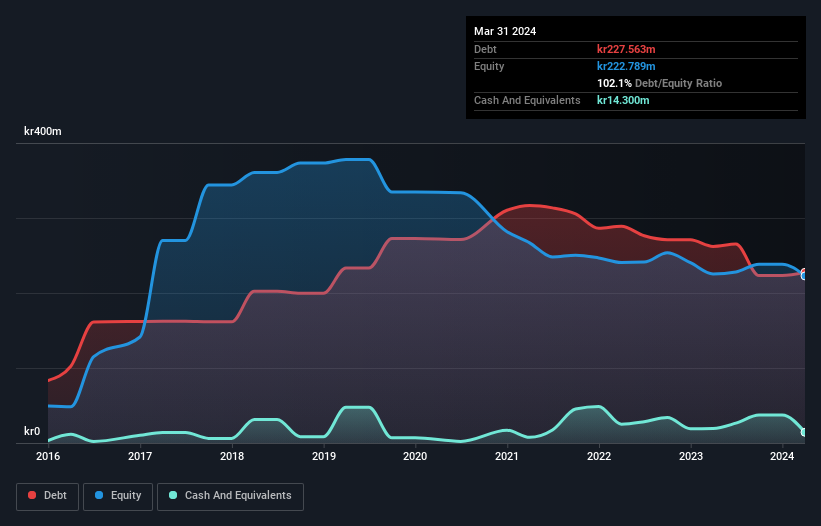Click the red Debt legend dot

(x=32, y=495)
